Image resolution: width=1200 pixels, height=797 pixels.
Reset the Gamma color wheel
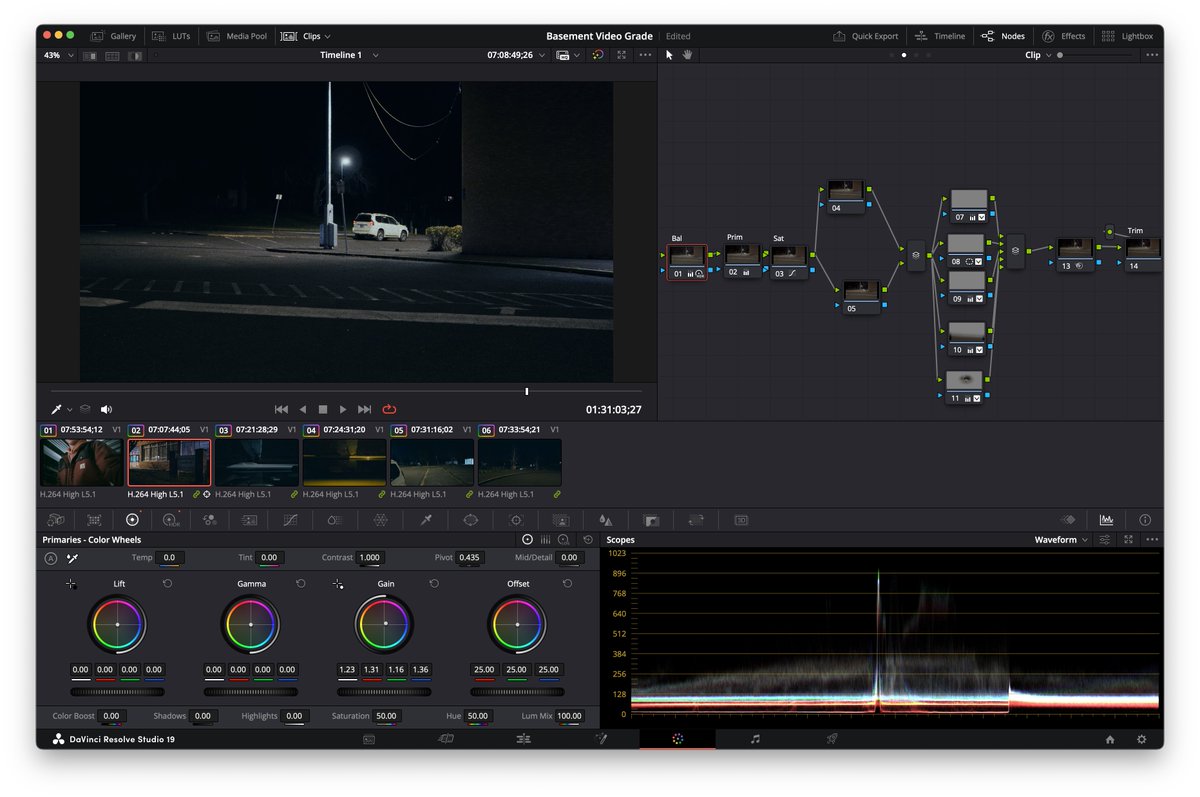[x=301, y=583]
